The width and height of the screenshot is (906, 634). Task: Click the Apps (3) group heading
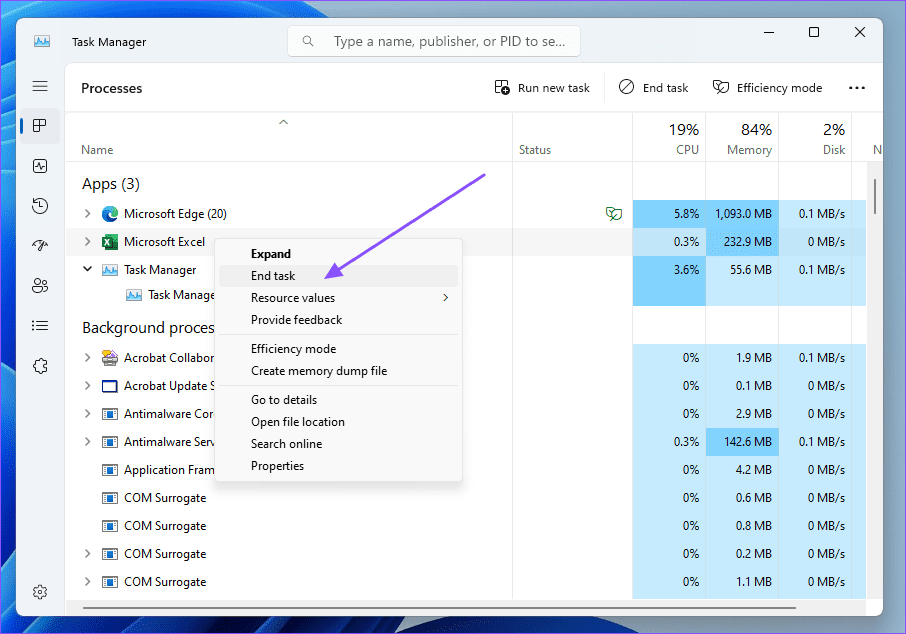(111, 184)
